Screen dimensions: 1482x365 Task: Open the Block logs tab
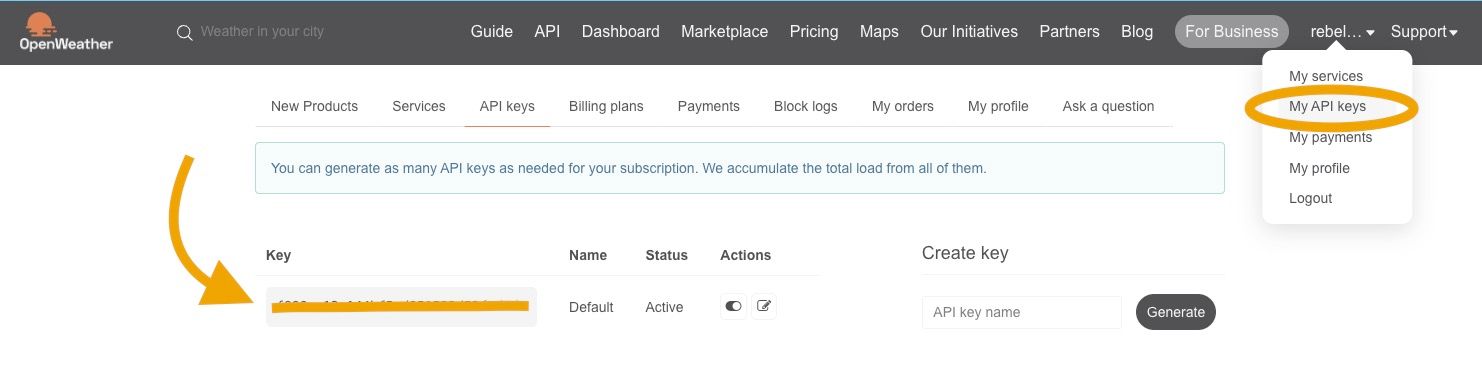pos(806,106)
